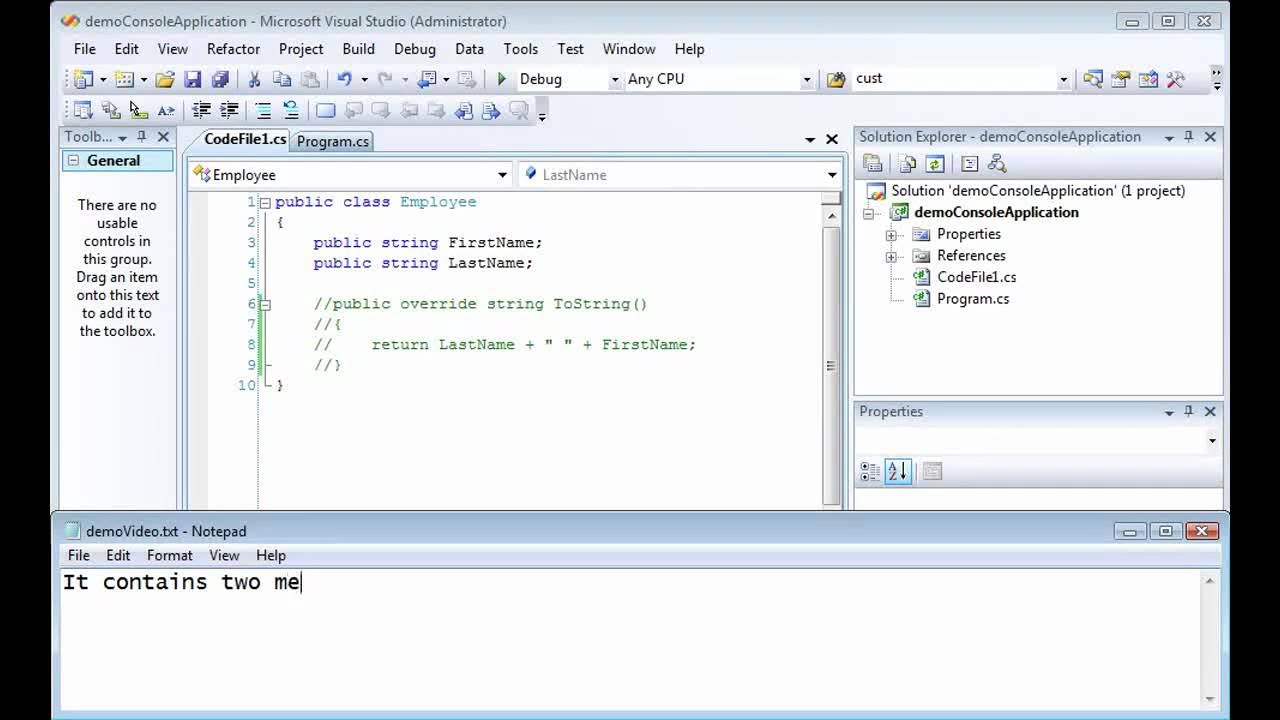Open the Build menu in Visual Studio

point(358,49)
